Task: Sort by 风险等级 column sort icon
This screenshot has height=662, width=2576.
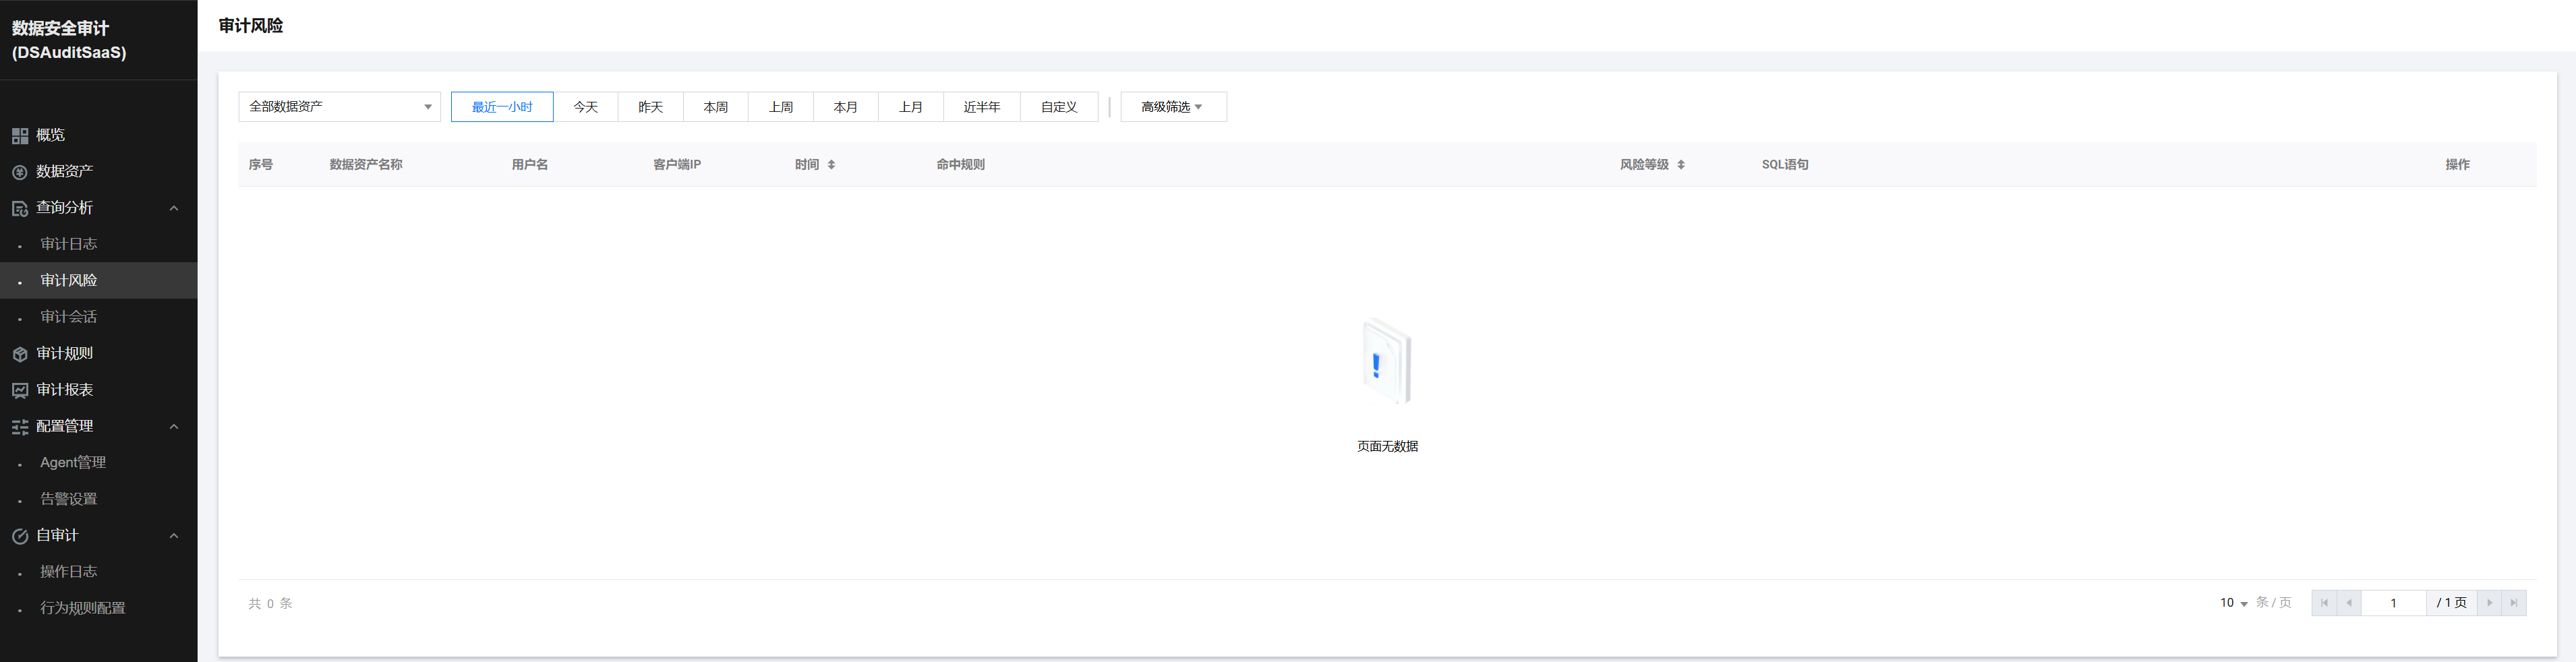Action: click(x=1681, y=165)
